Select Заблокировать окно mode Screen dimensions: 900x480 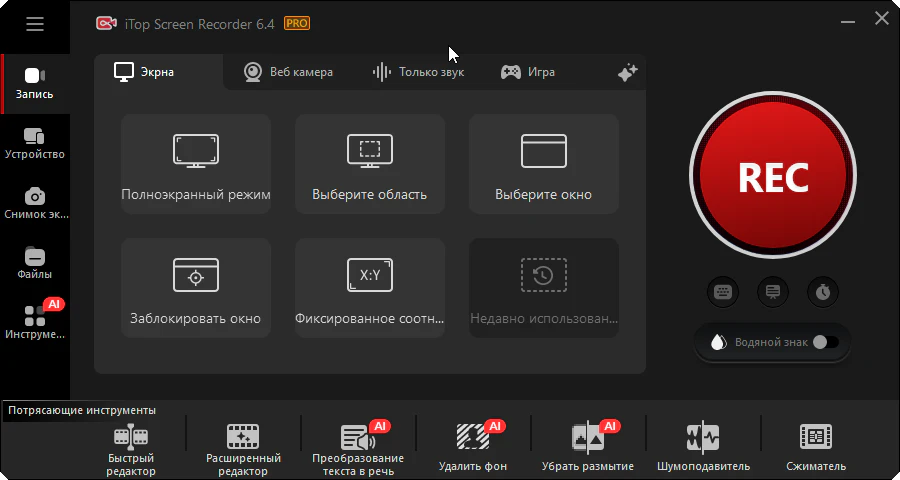(x=196, y=288)
